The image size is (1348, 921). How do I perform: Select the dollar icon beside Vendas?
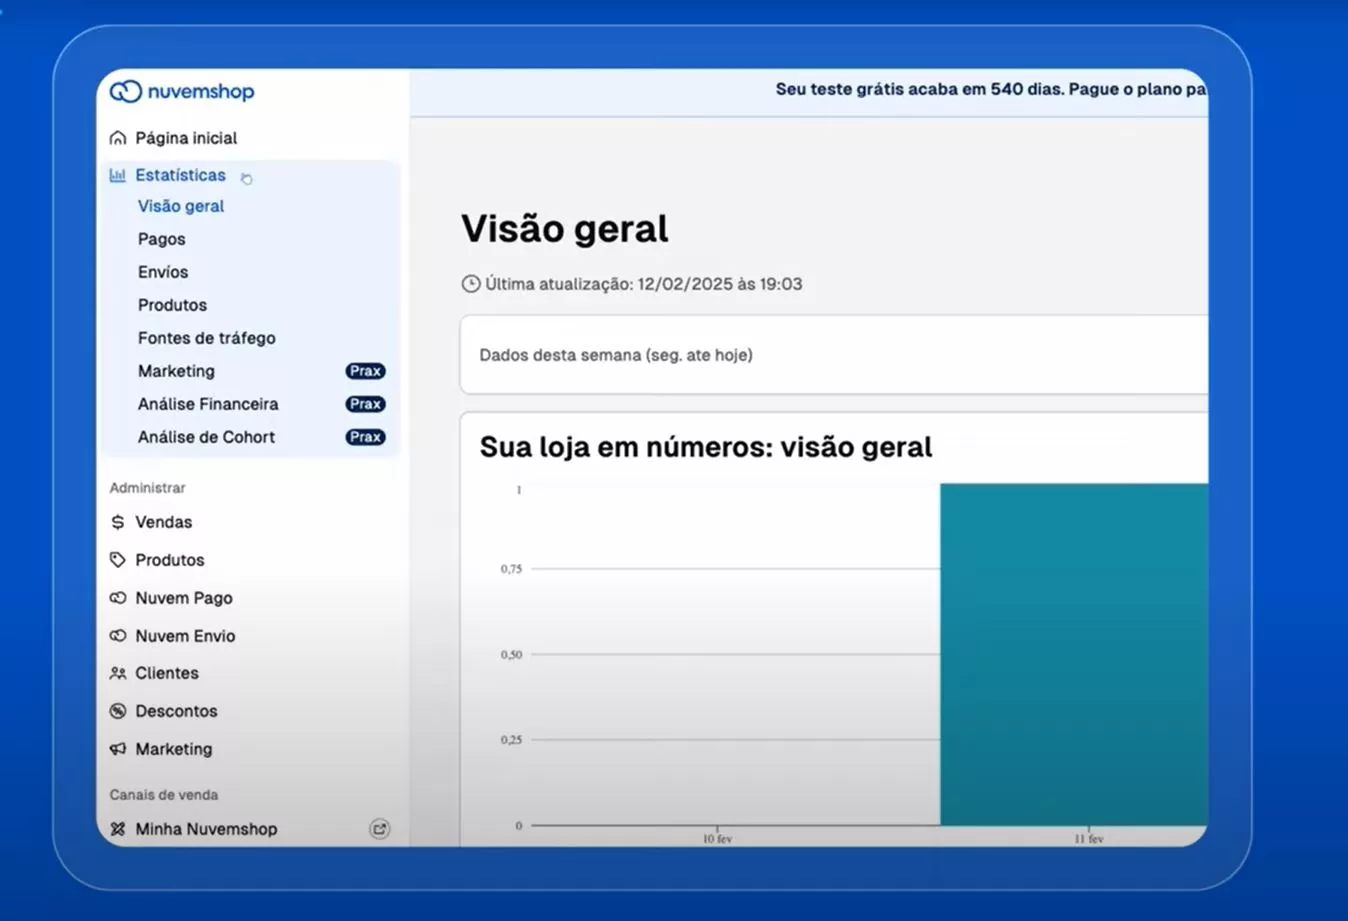(x=117, y=521)
